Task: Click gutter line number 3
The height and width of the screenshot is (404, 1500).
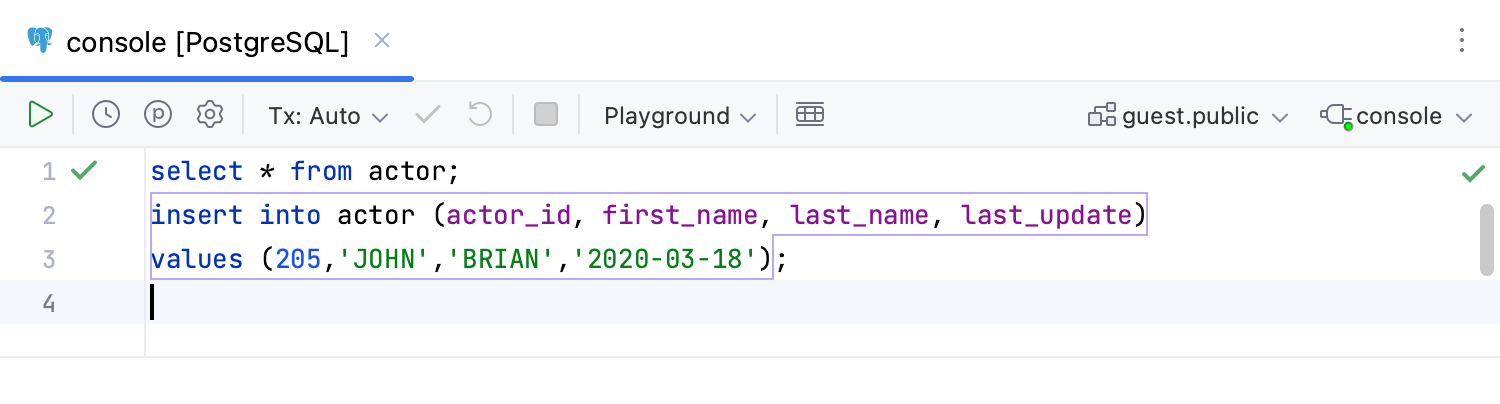Action: pos(49,259)
